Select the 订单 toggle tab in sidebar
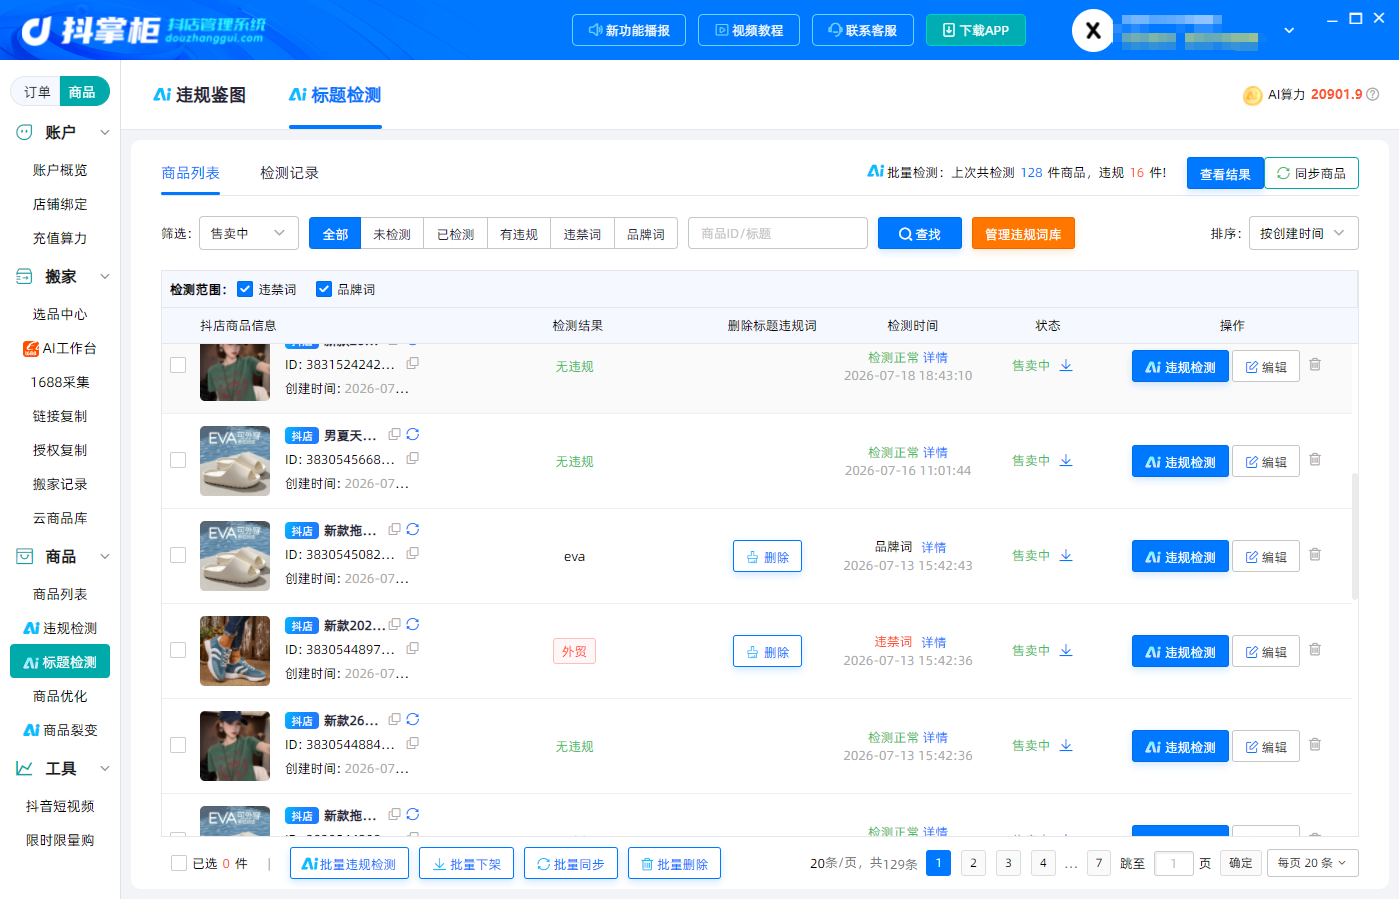Viewport: 1399px width, 899px height. (x=37, y=92)
